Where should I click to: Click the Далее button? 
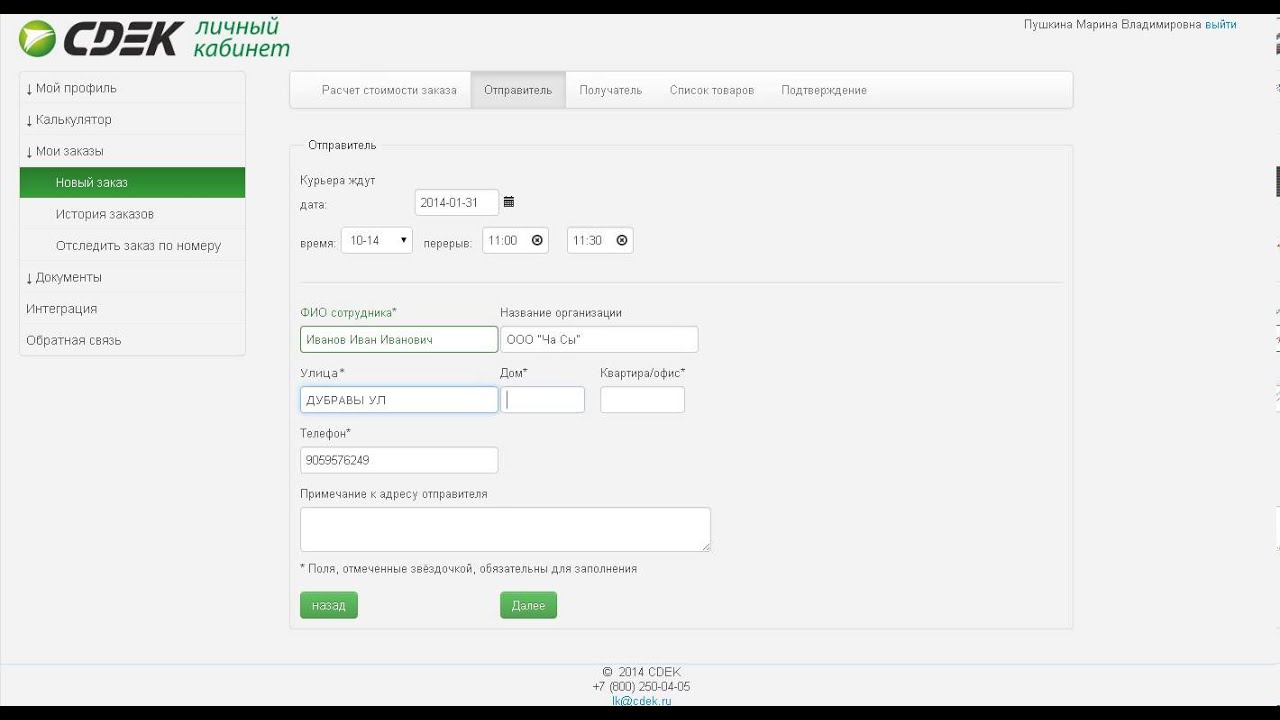pyautogui.click(x=528, y=605)
